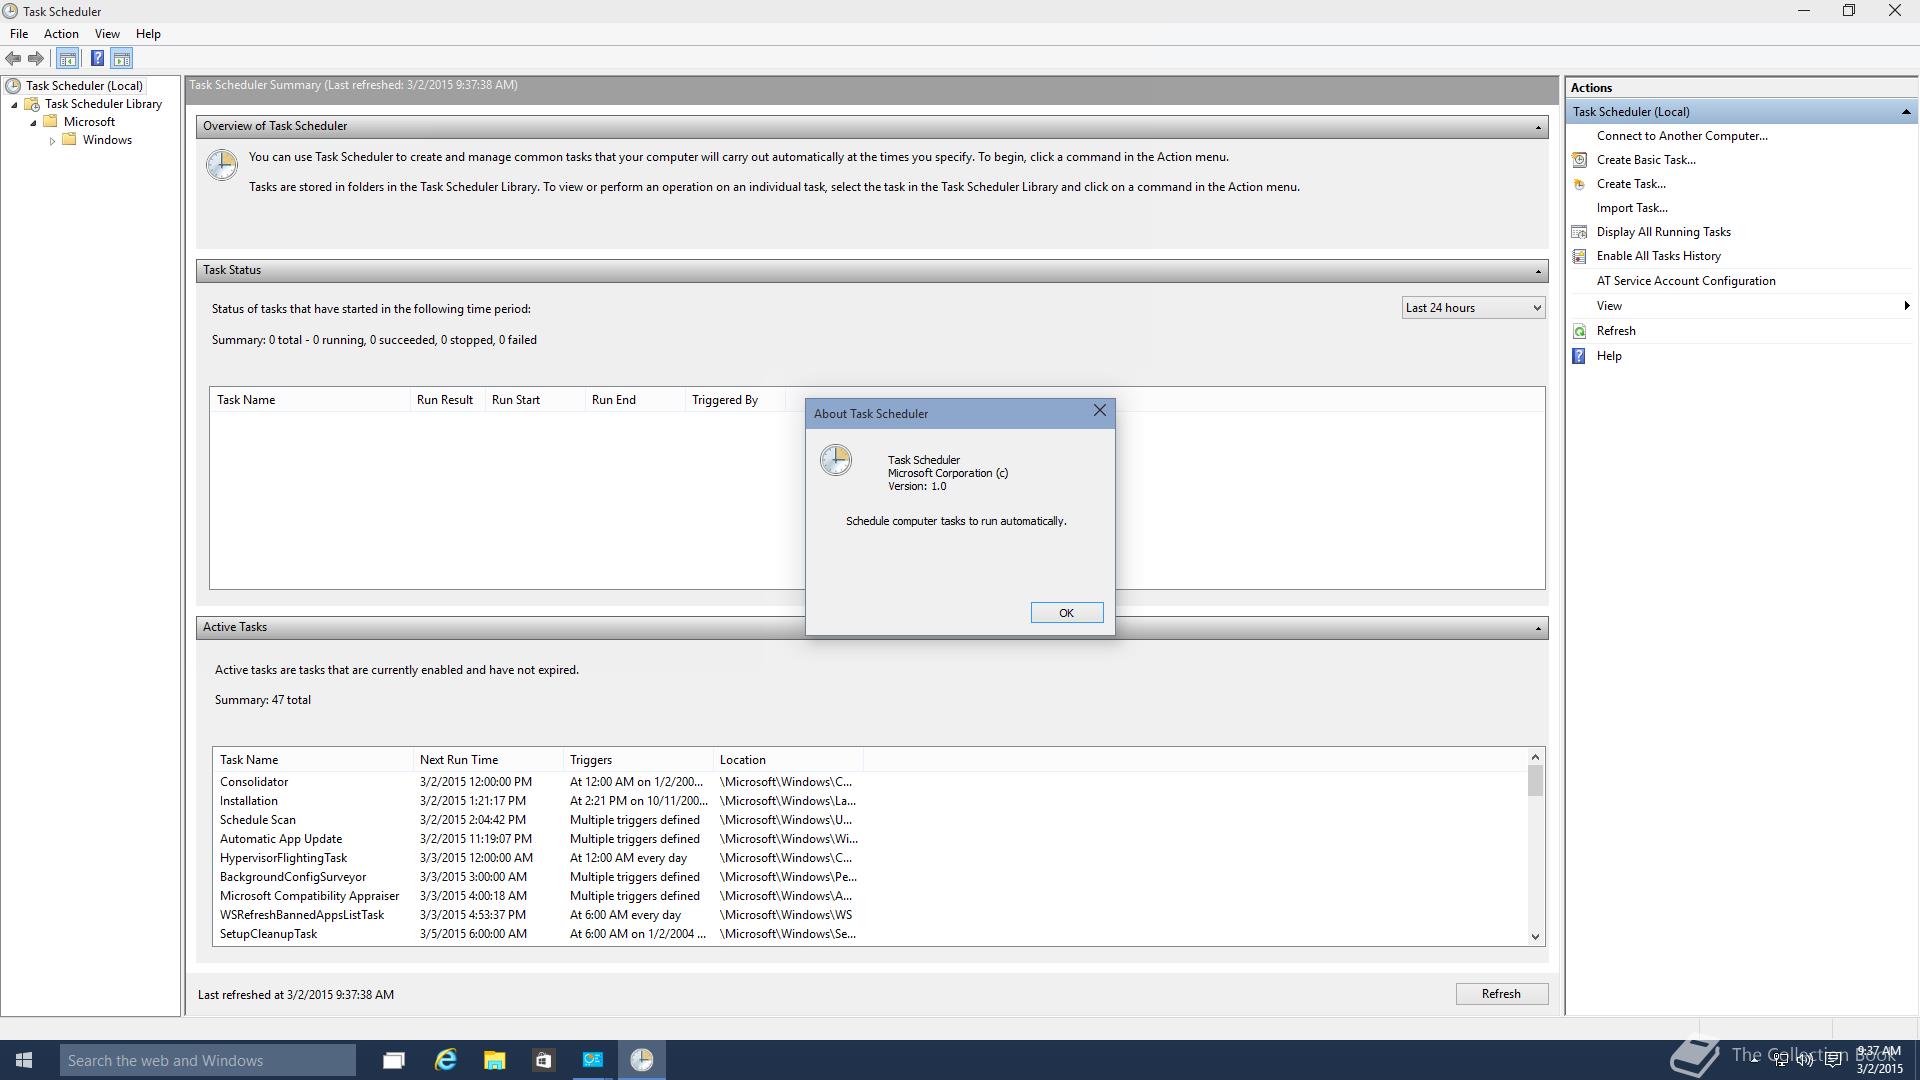Click the blue Help toolbar icon
1920x1080 pixels.
coord(97,58)
